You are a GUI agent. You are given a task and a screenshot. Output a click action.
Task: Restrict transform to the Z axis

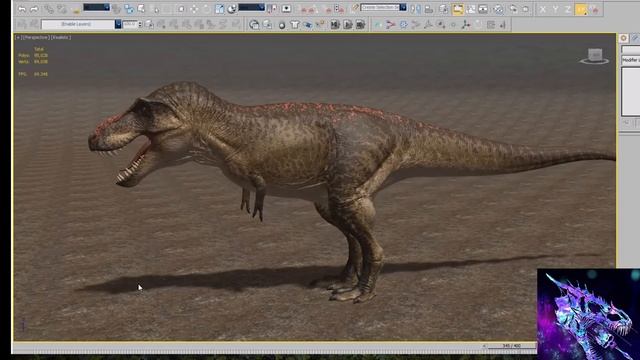(567, 9)
